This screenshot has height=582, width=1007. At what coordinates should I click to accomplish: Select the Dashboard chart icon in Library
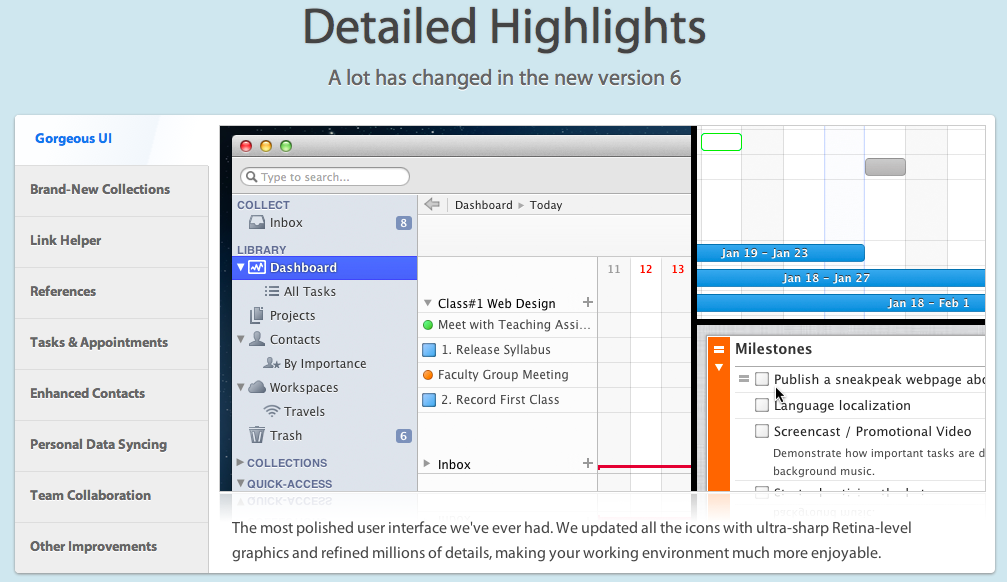(257, 267)
